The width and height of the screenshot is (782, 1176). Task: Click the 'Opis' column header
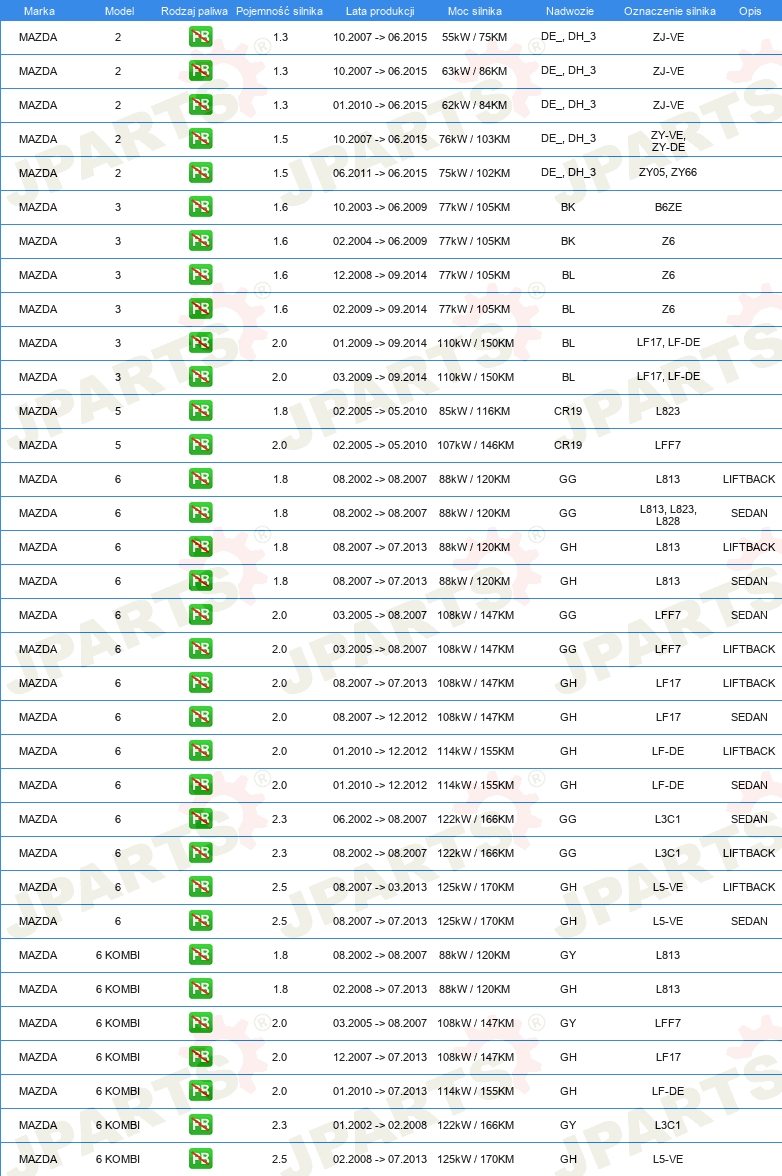coord(750,11)
